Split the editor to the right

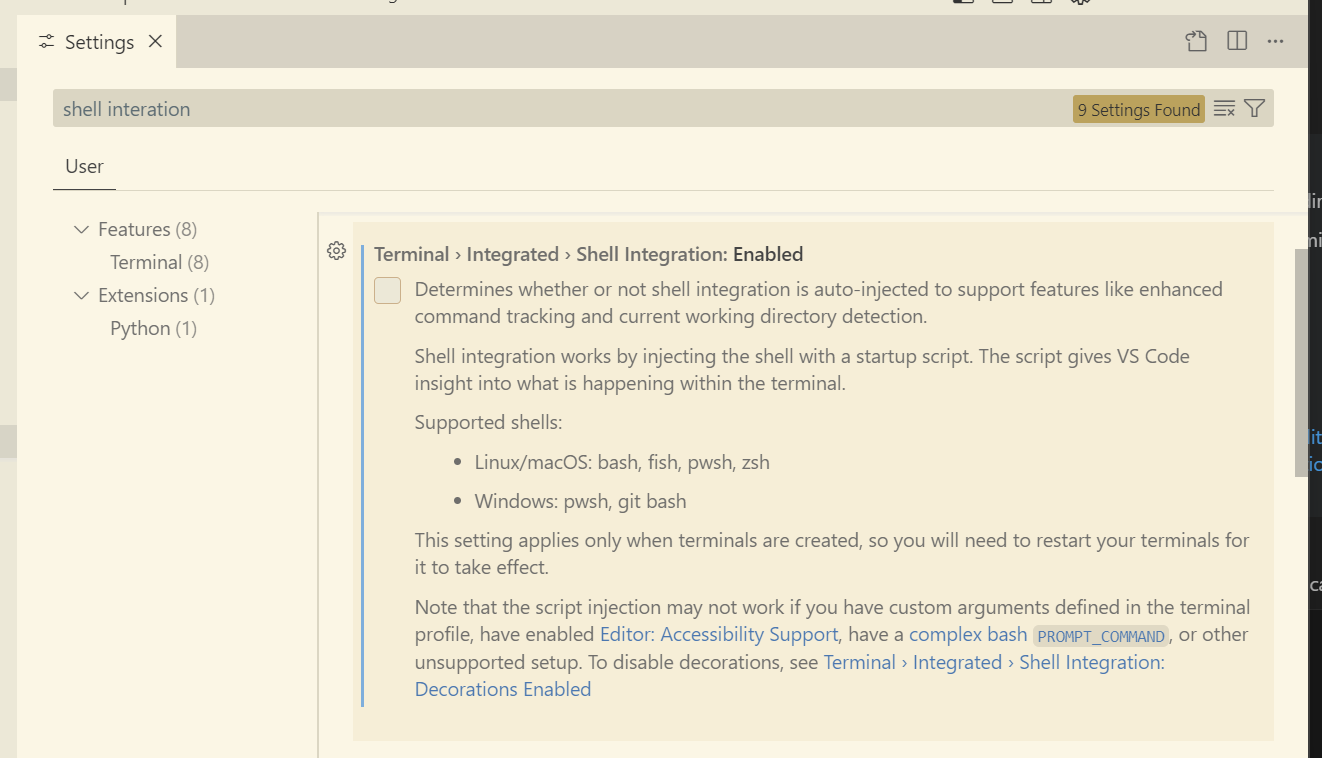(1237, 41)
